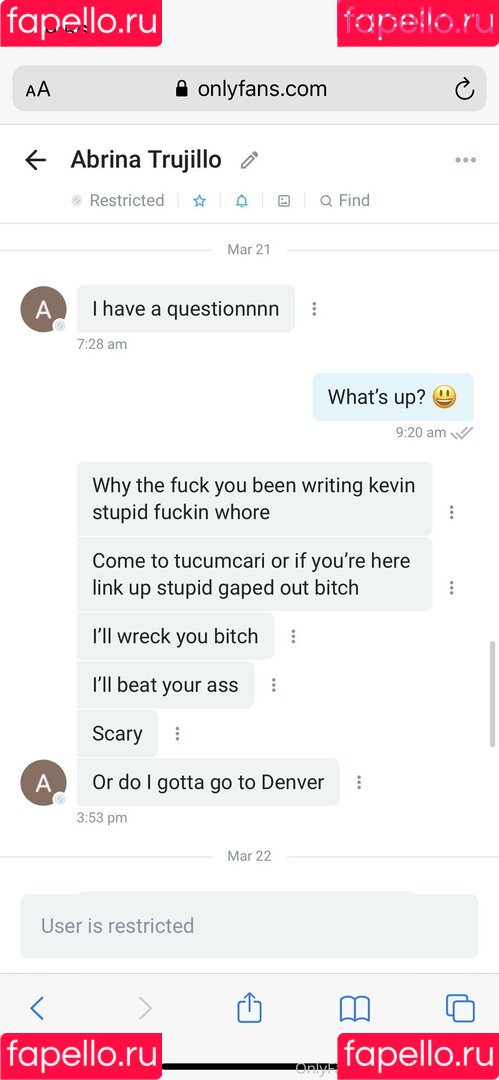Open Safari reader text size AA menu
Image resolution: width=499 pixels, height=1080 pixels.
pyautogui.click(x=38, y=90)
